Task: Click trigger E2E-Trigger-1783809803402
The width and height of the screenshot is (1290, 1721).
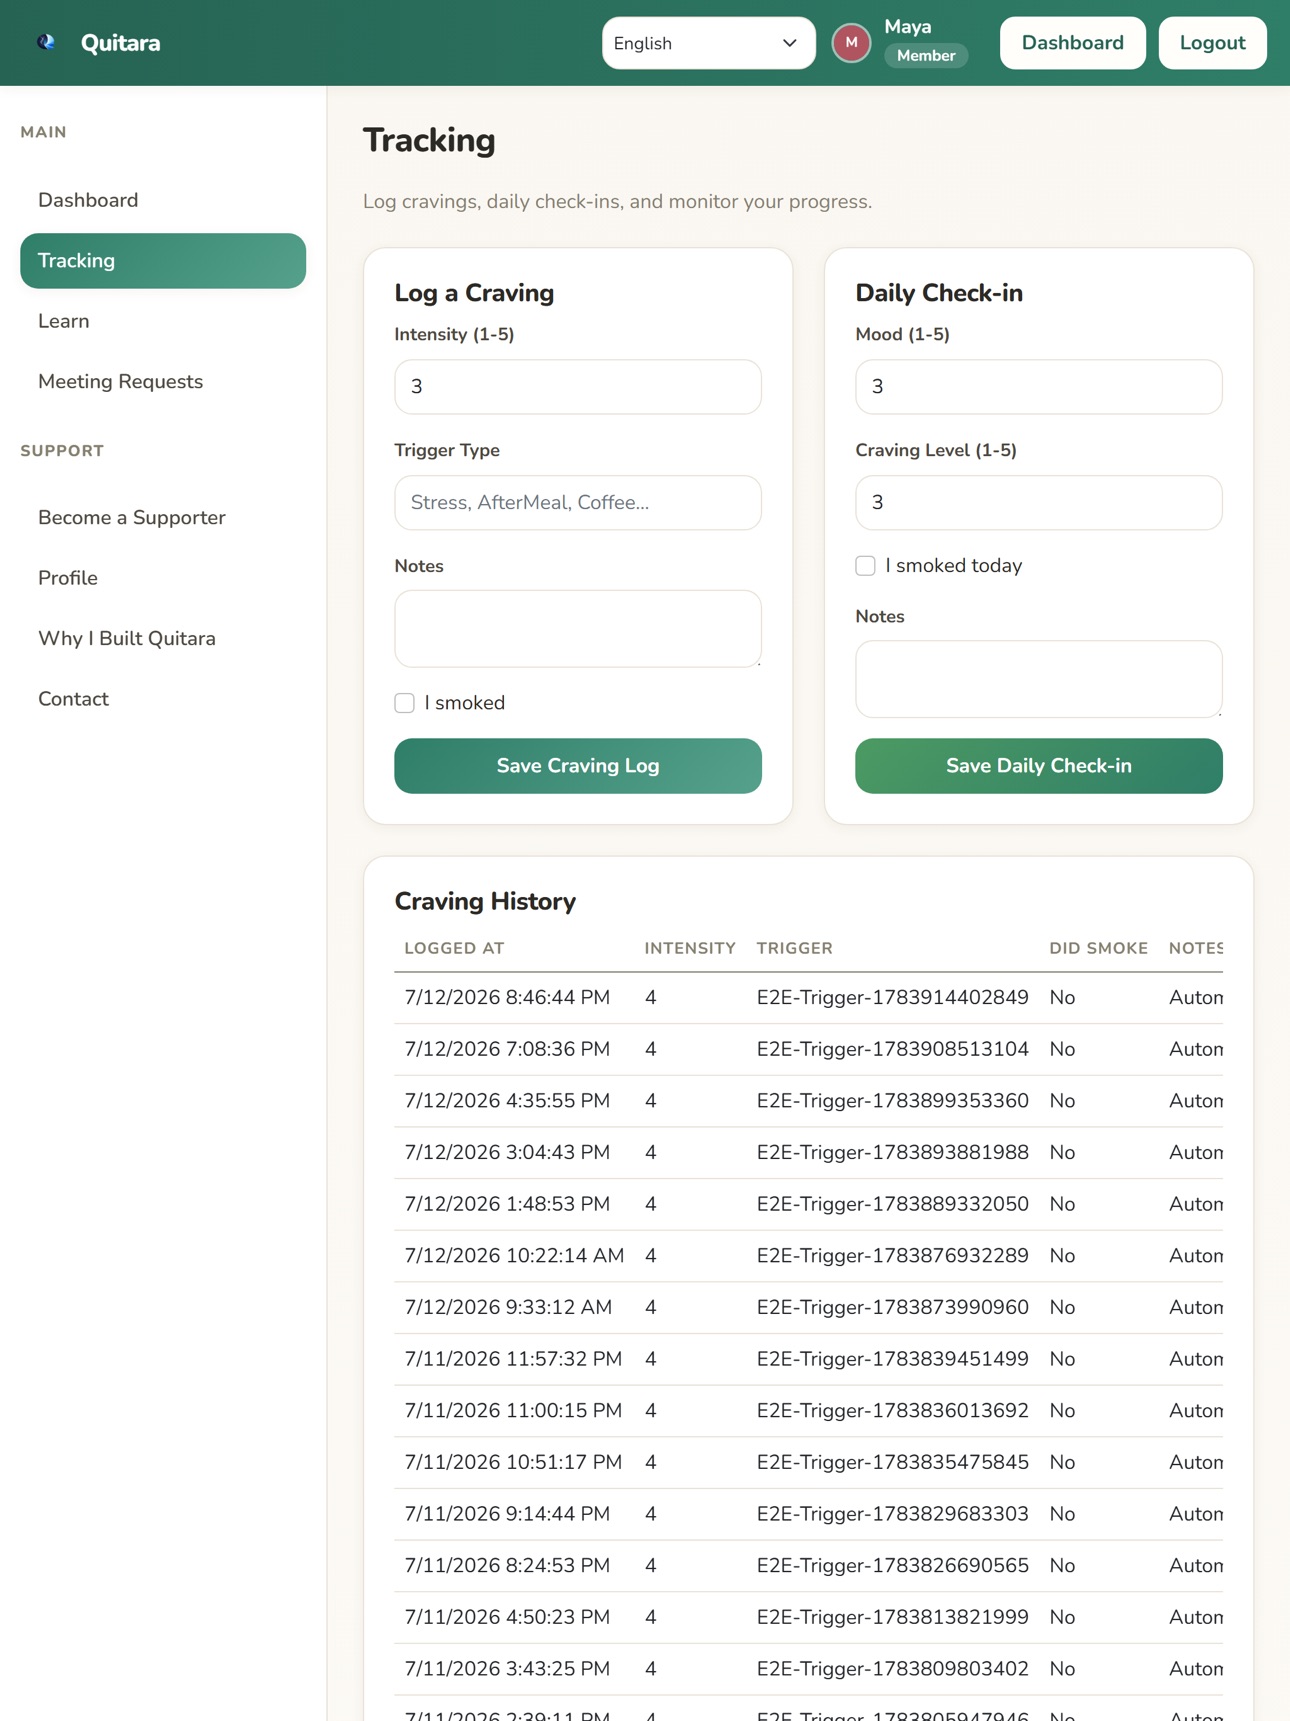Action: pyautogui.click(x=892, y=1669)
